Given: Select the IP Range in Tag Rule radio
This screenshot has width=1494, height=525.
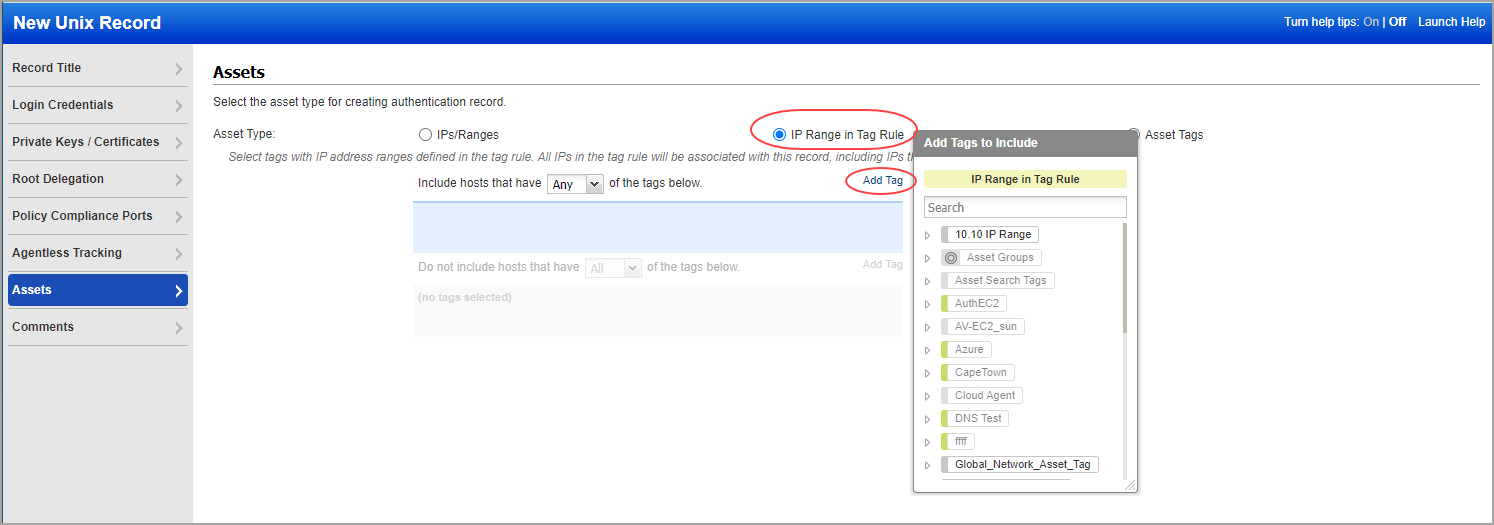Looking at the screenshot, I should tap(779, 135).
